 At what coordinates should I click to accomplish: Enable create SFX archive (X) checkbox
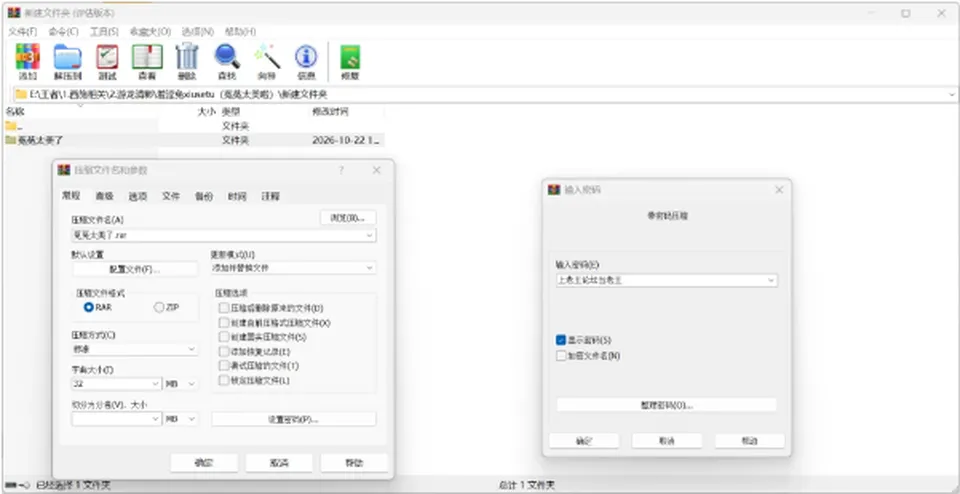(223, 322)
